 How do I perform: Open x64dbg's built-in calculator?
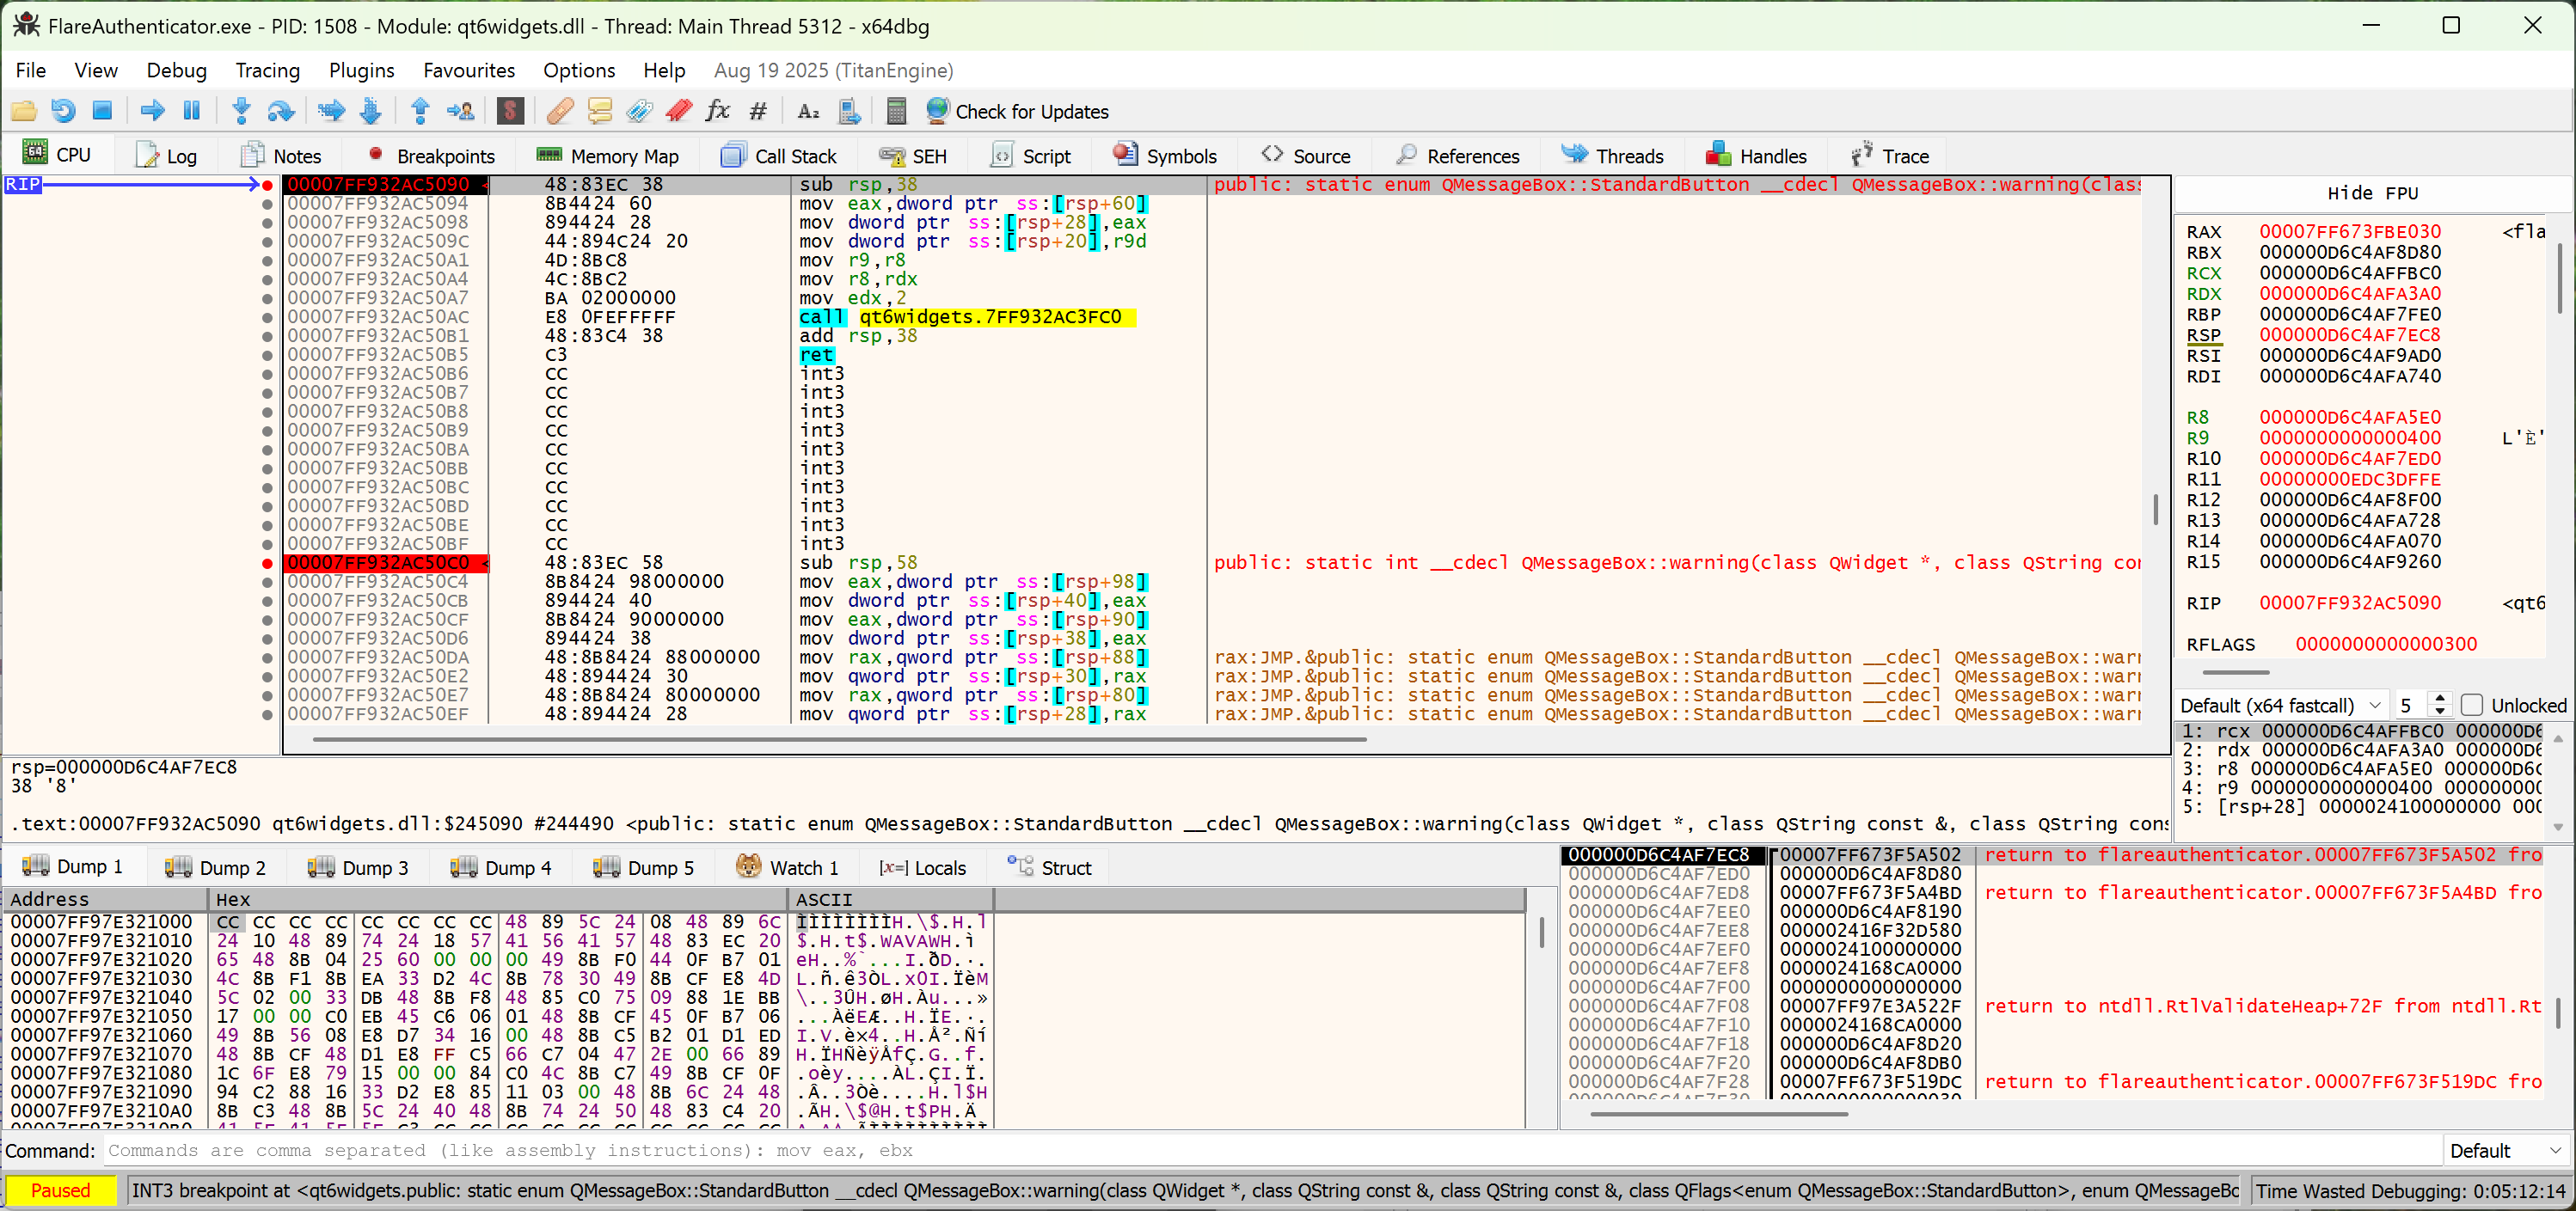895,111
